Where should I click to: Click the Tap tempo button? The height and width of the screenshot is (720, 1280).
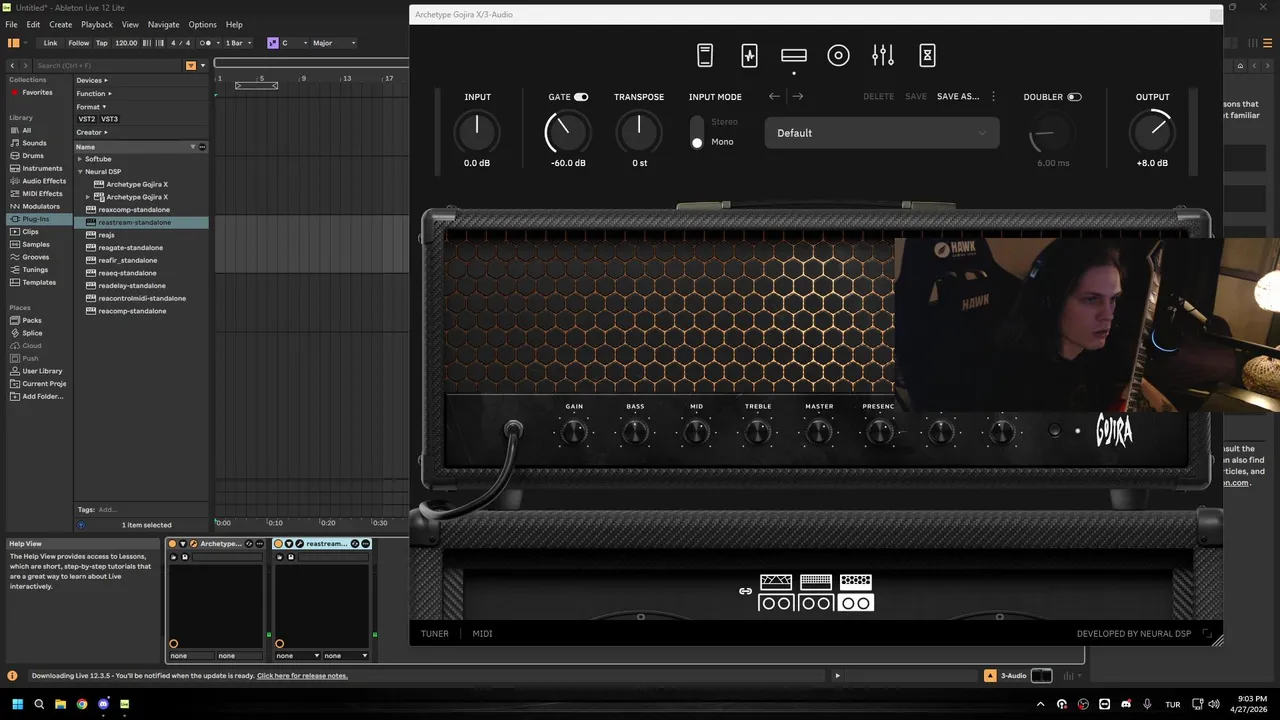tap(101, 43)
